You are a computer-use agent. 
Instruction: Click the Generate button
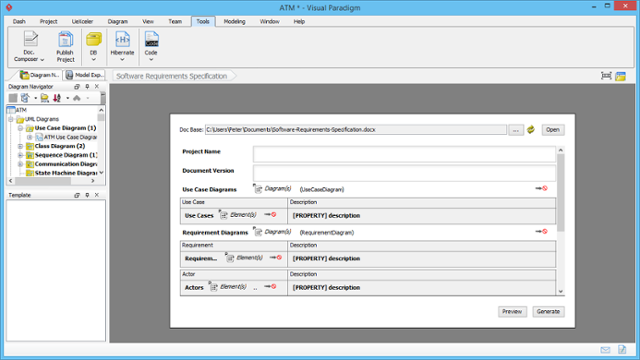tap(548, 311)
